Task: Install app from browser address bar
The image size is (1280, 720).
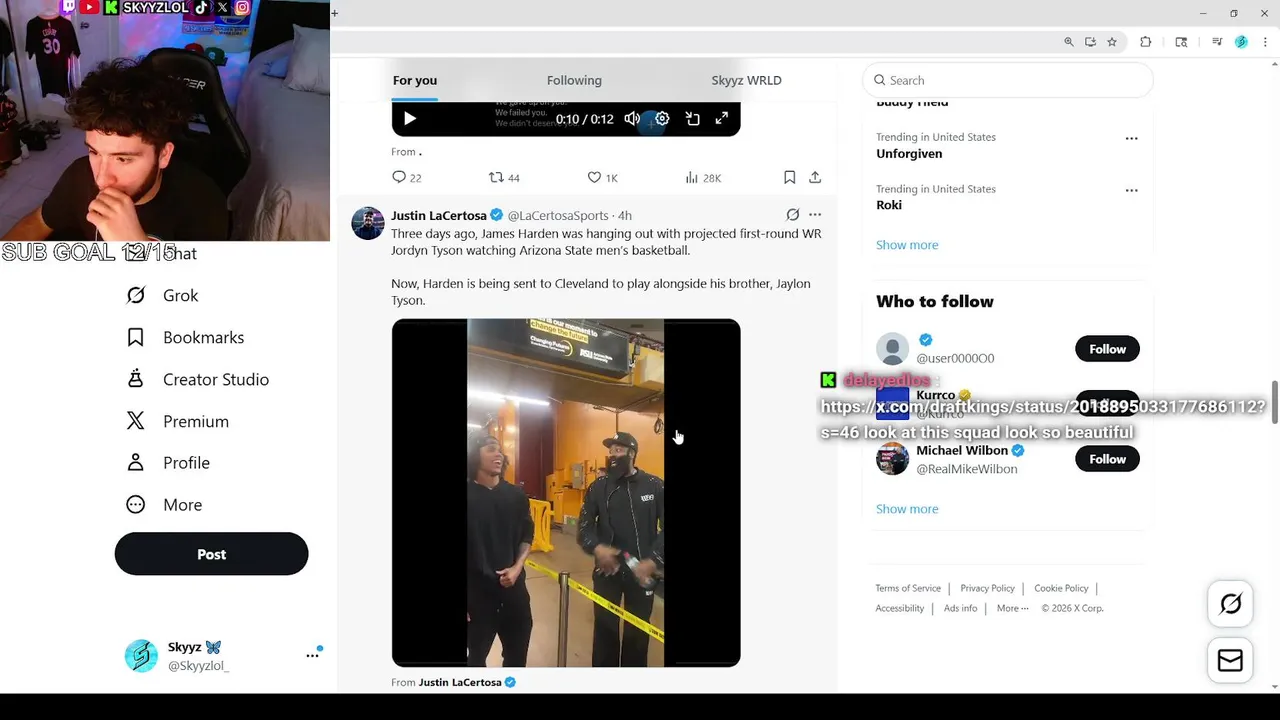Action: coord(1090,42)
